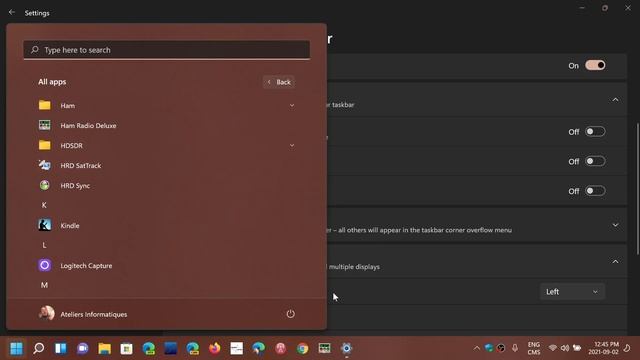Click the letter L section header
The height and width of the screenshot is (360, 640).
coord(44,245)
